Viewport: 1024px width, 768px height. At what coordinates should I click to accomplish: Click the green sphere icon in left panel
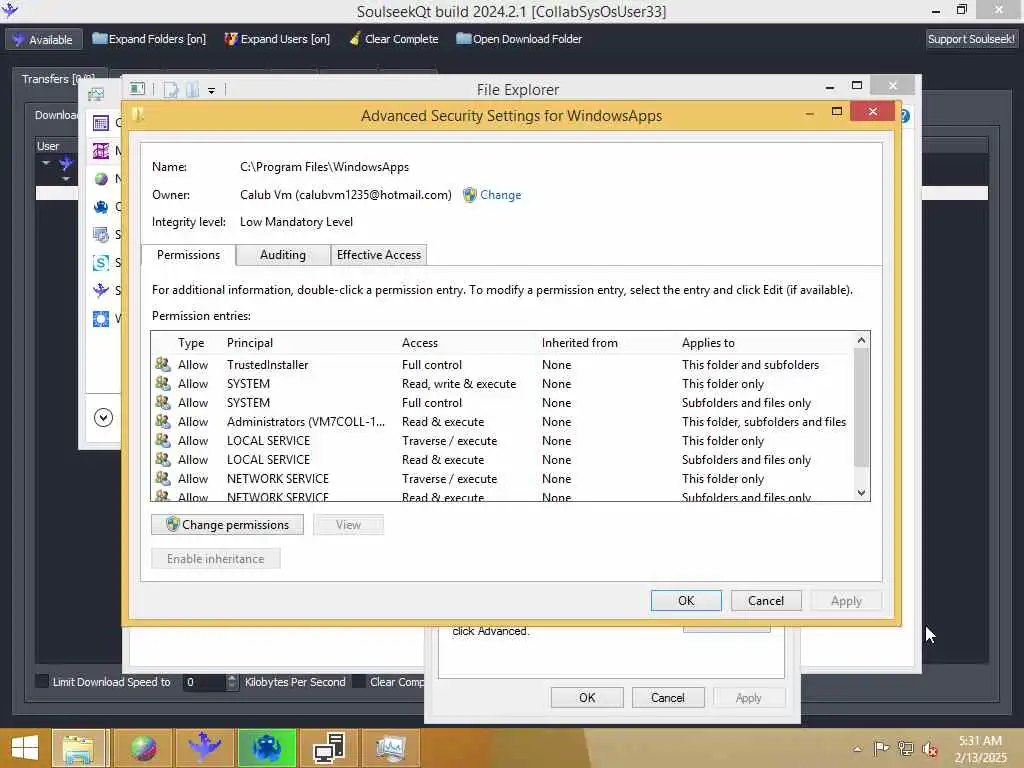(101, 178)
